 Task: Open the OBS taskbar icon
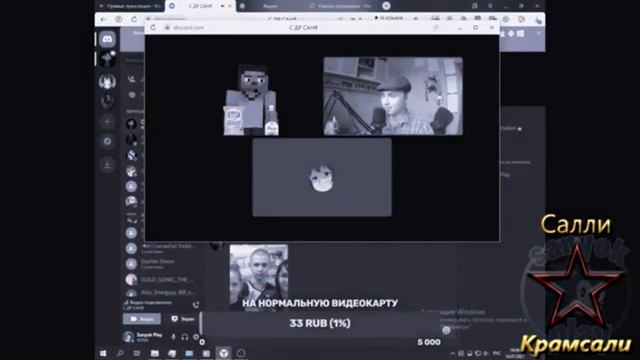pyautogui.click(x=241, y=353)
